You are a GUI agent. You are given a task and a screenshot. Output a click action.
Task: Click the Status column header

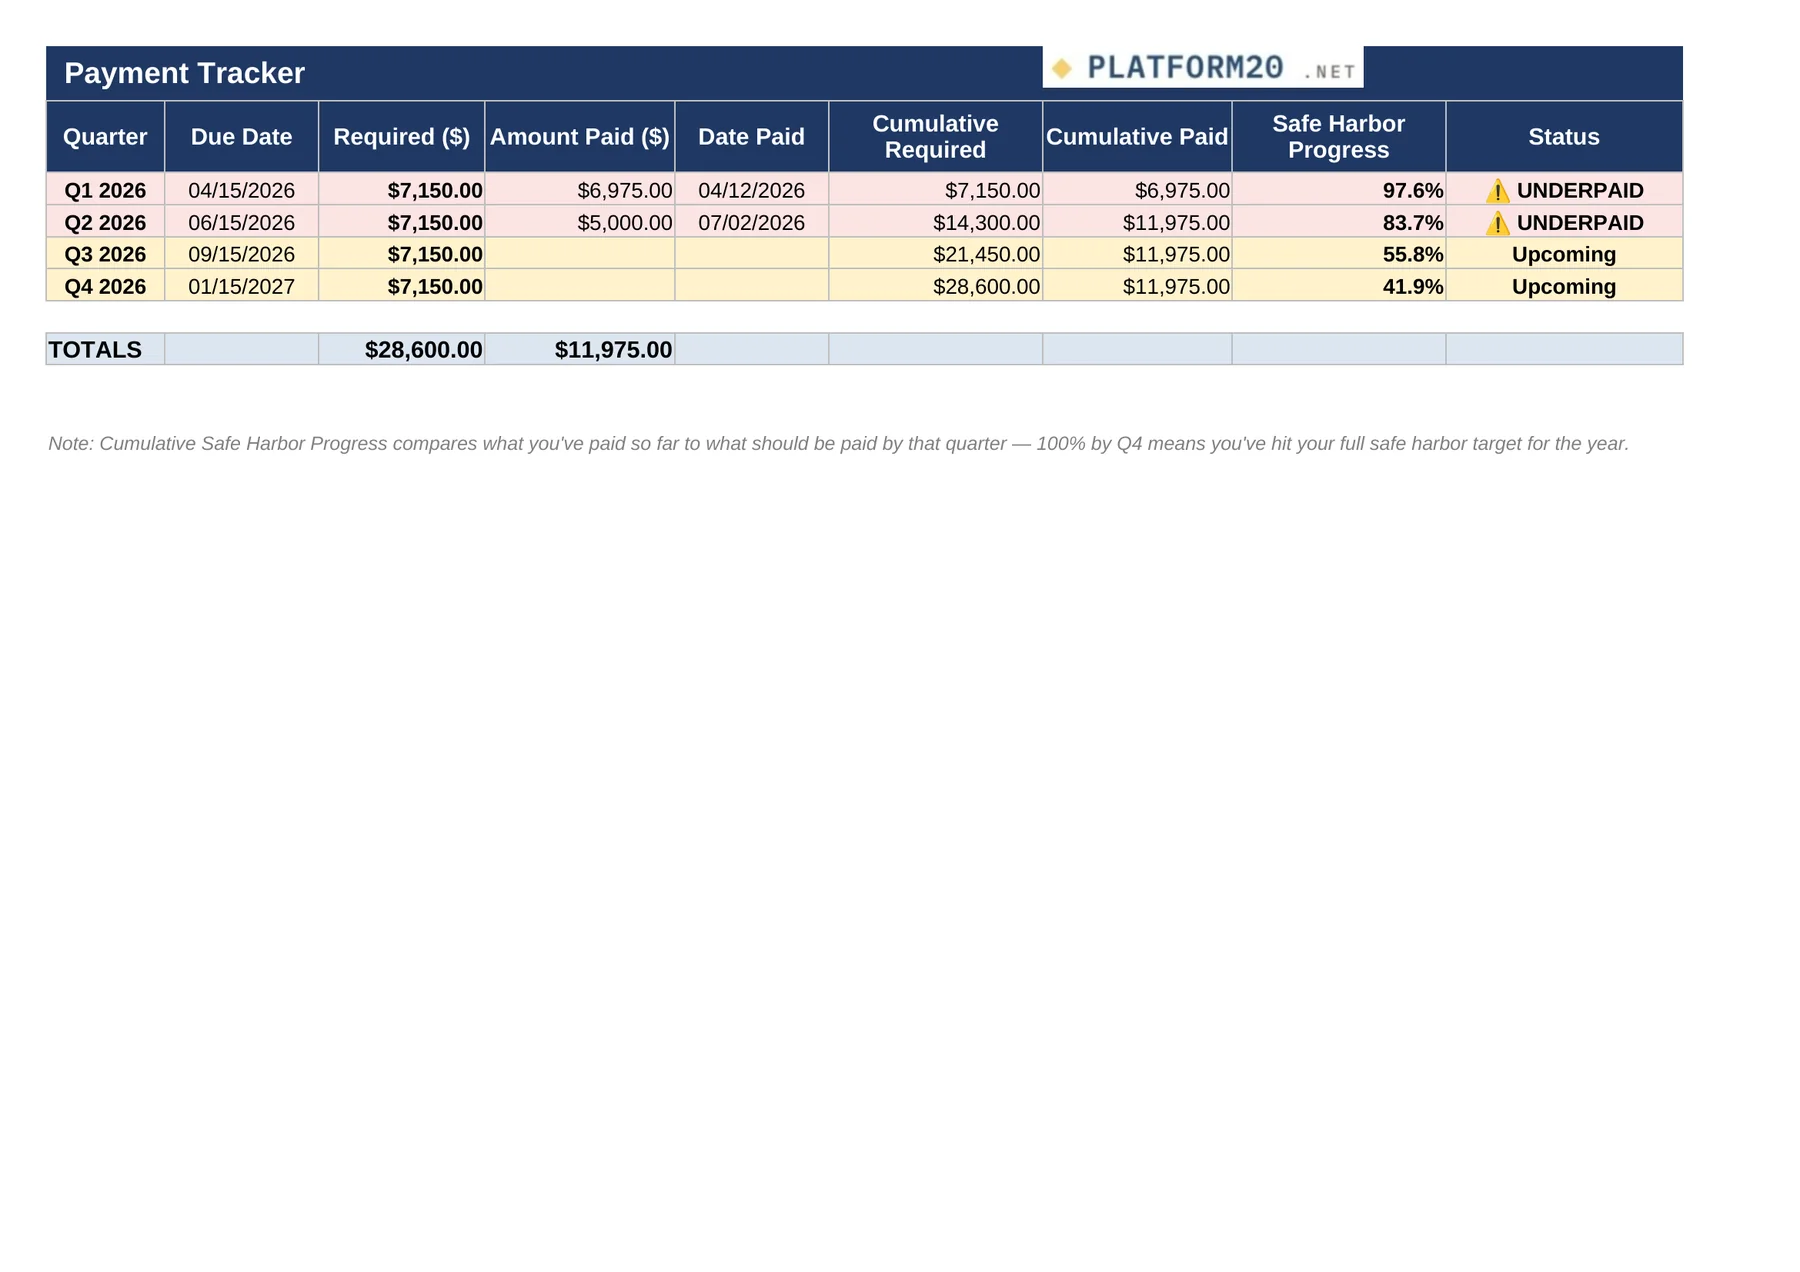click(1564, 137)
